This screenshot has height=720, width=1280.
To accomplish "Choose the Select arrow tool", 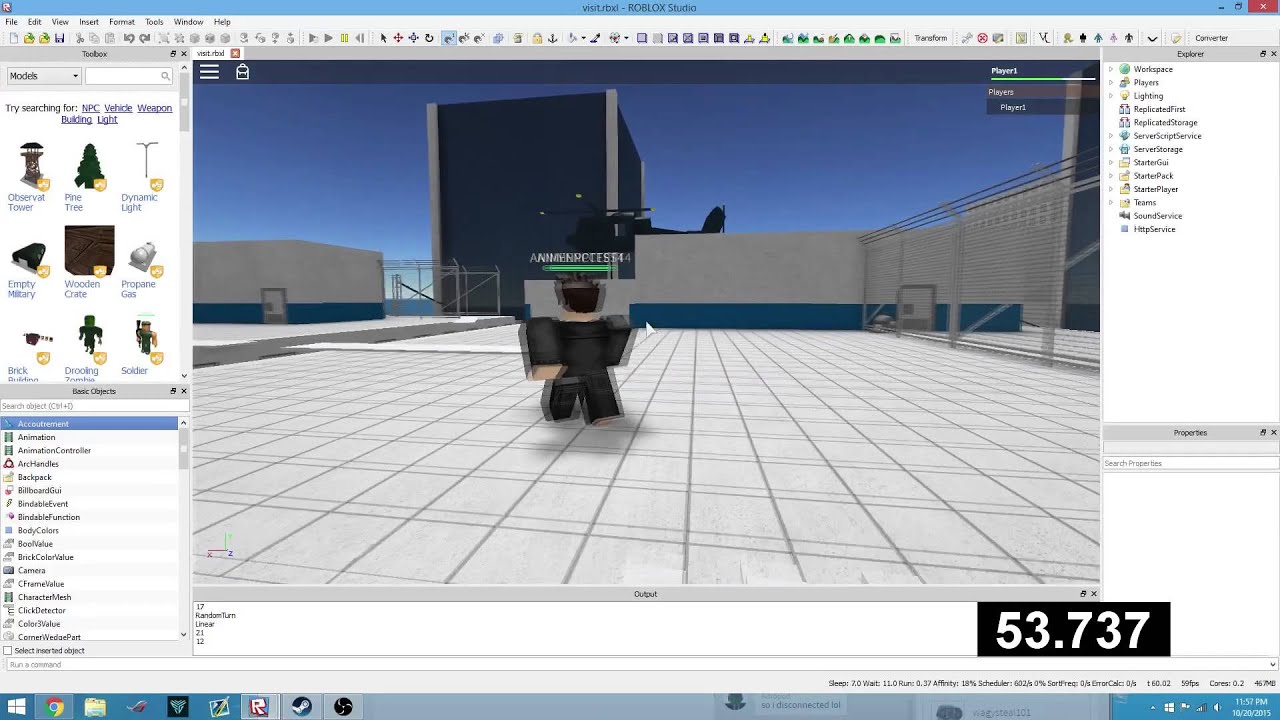I will point(383,38).
